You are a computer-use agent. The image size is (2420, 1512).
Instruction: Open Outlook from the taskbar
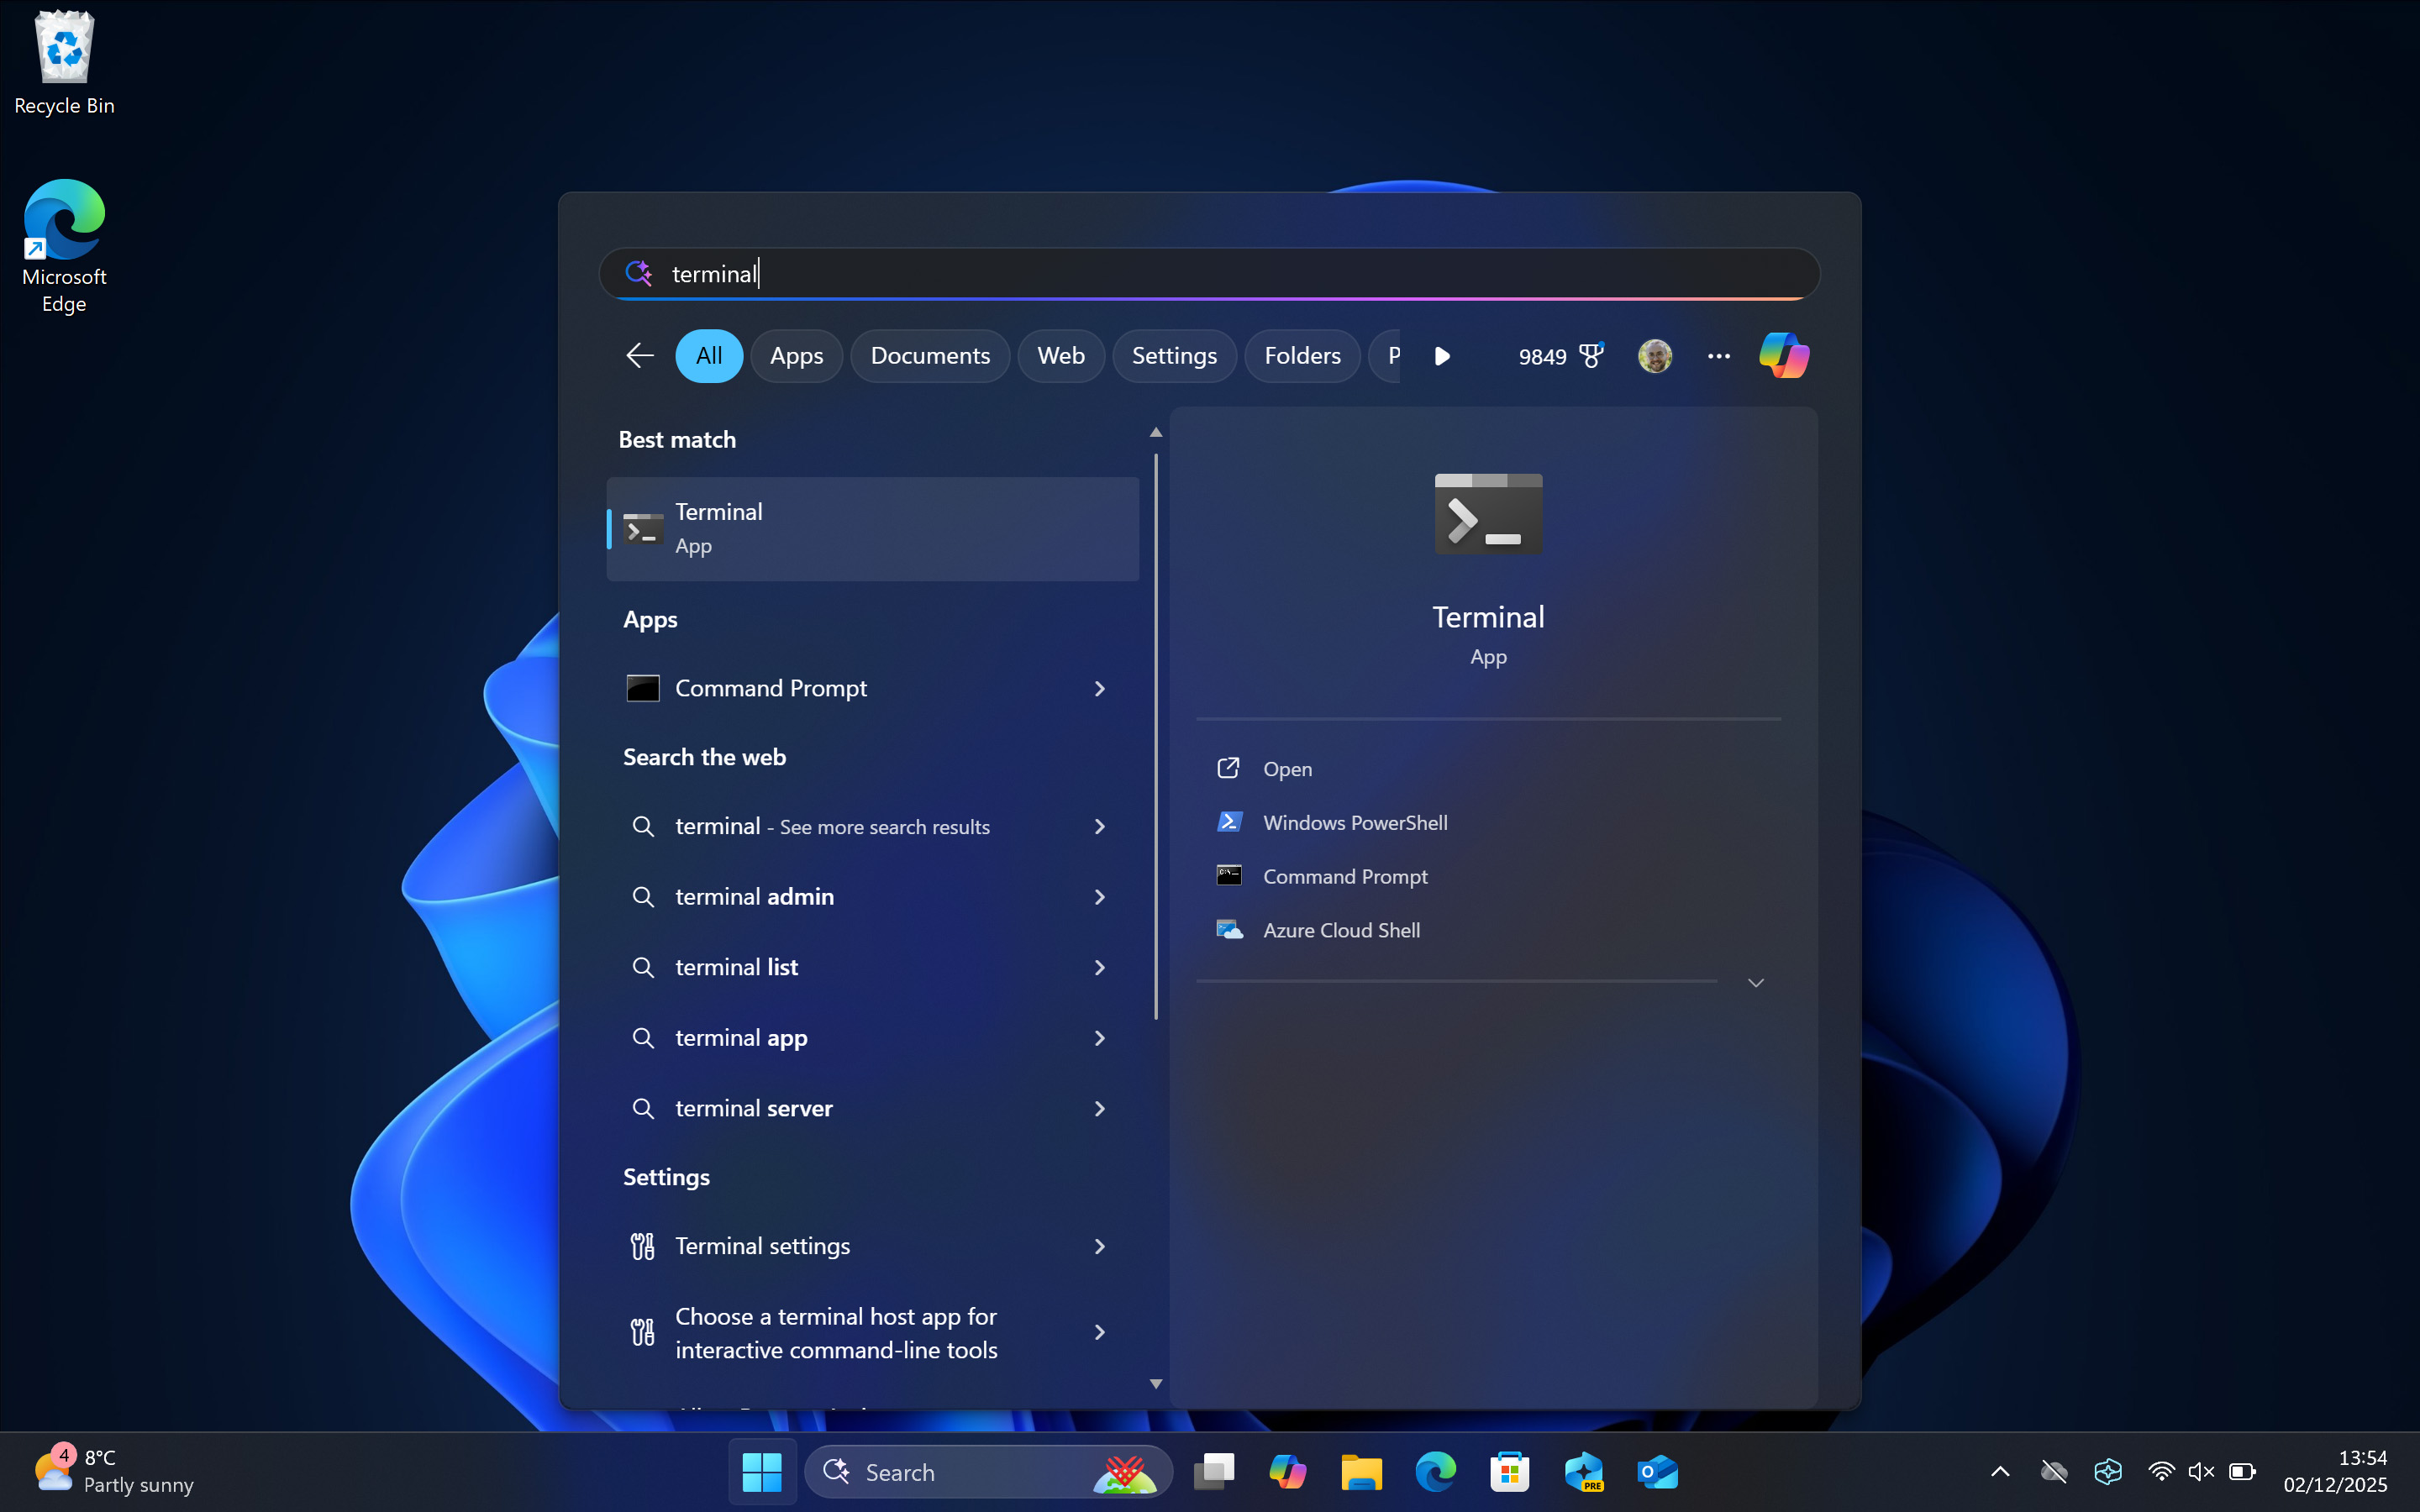click(x=1658, y=1471)
